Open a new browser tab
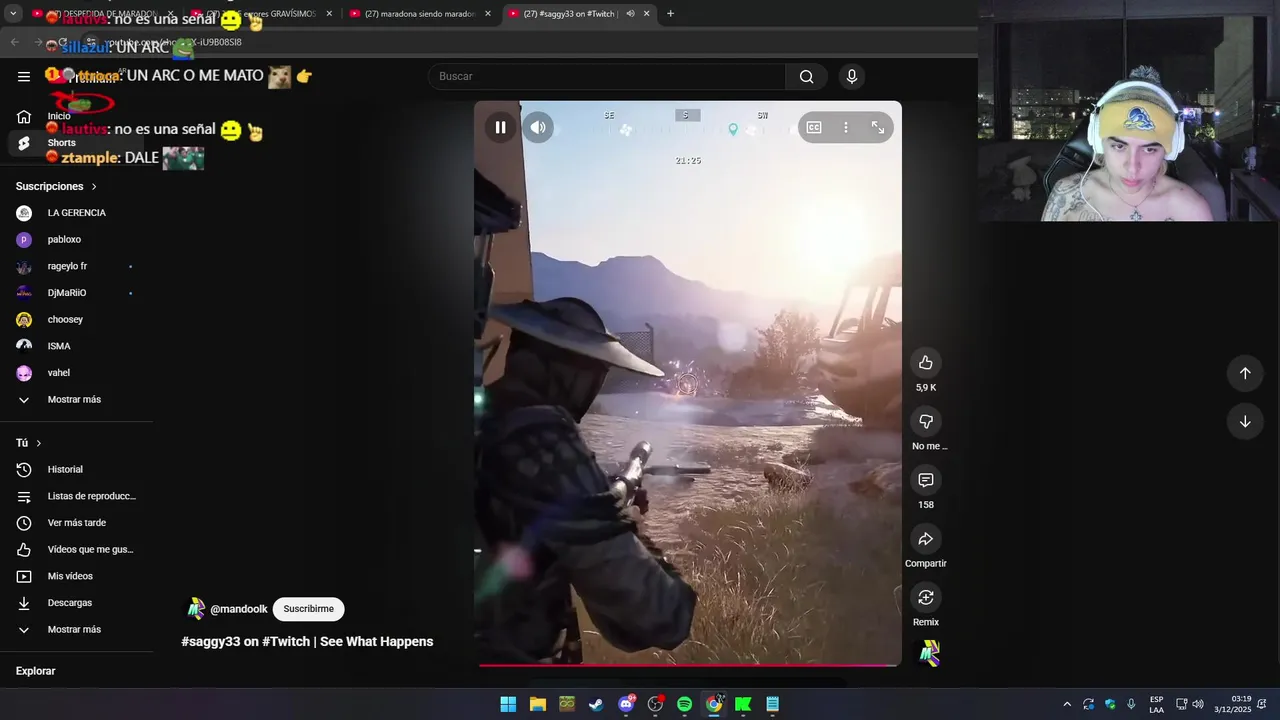Viewport: 1280px width, 720px height. [670, 14]
